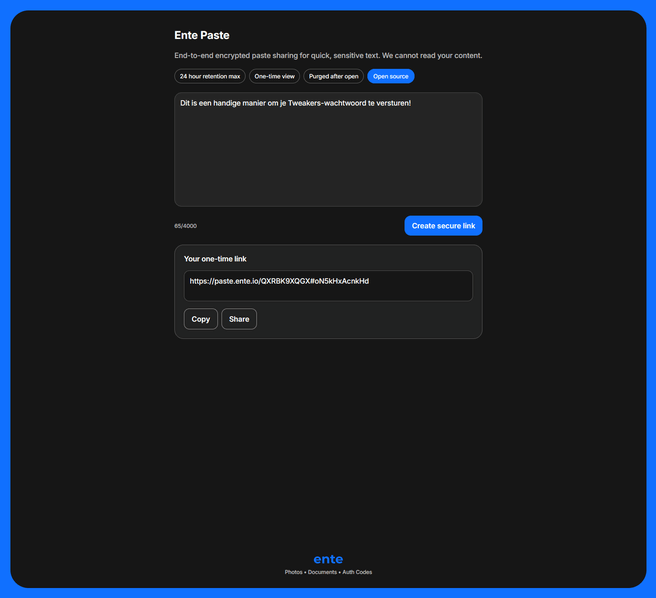Select the 24 hour retention max chip
The image size is (656, 598).
(x=210, y=76)
